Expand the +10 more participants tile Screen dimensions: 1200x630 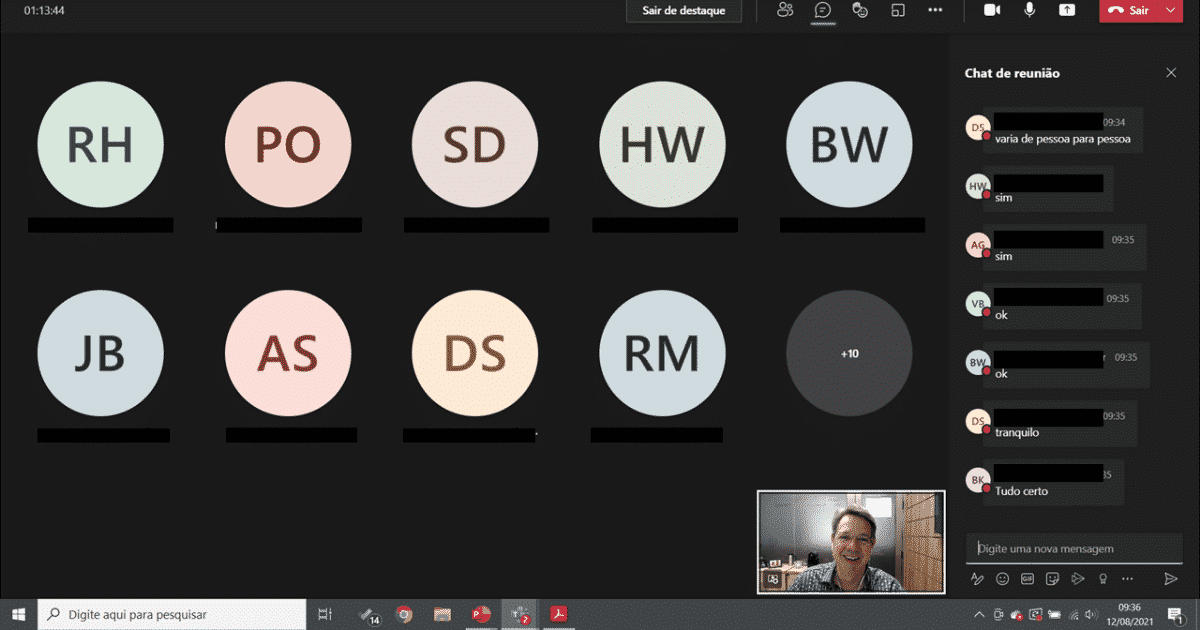tap(849, 354)
